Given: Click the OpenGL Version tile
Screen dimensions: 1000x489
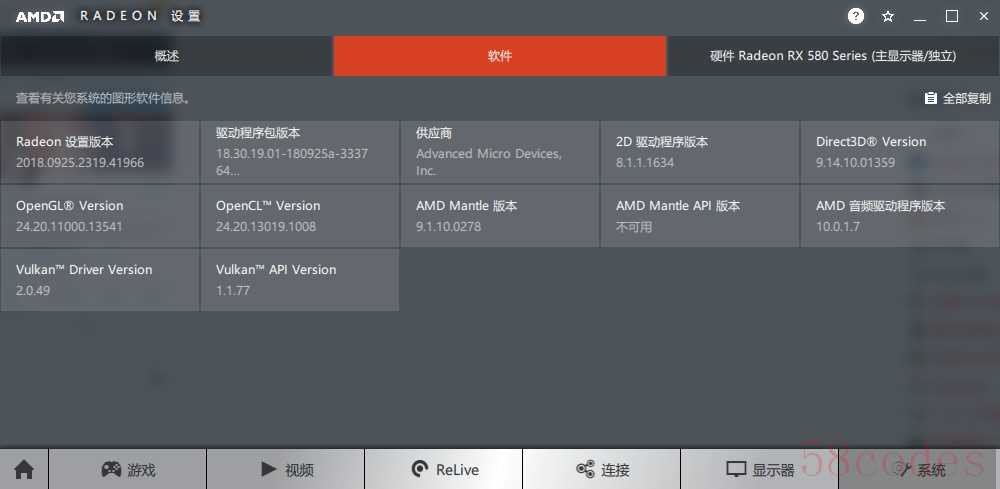Looking at the screenshot, I should pos(99,216).
